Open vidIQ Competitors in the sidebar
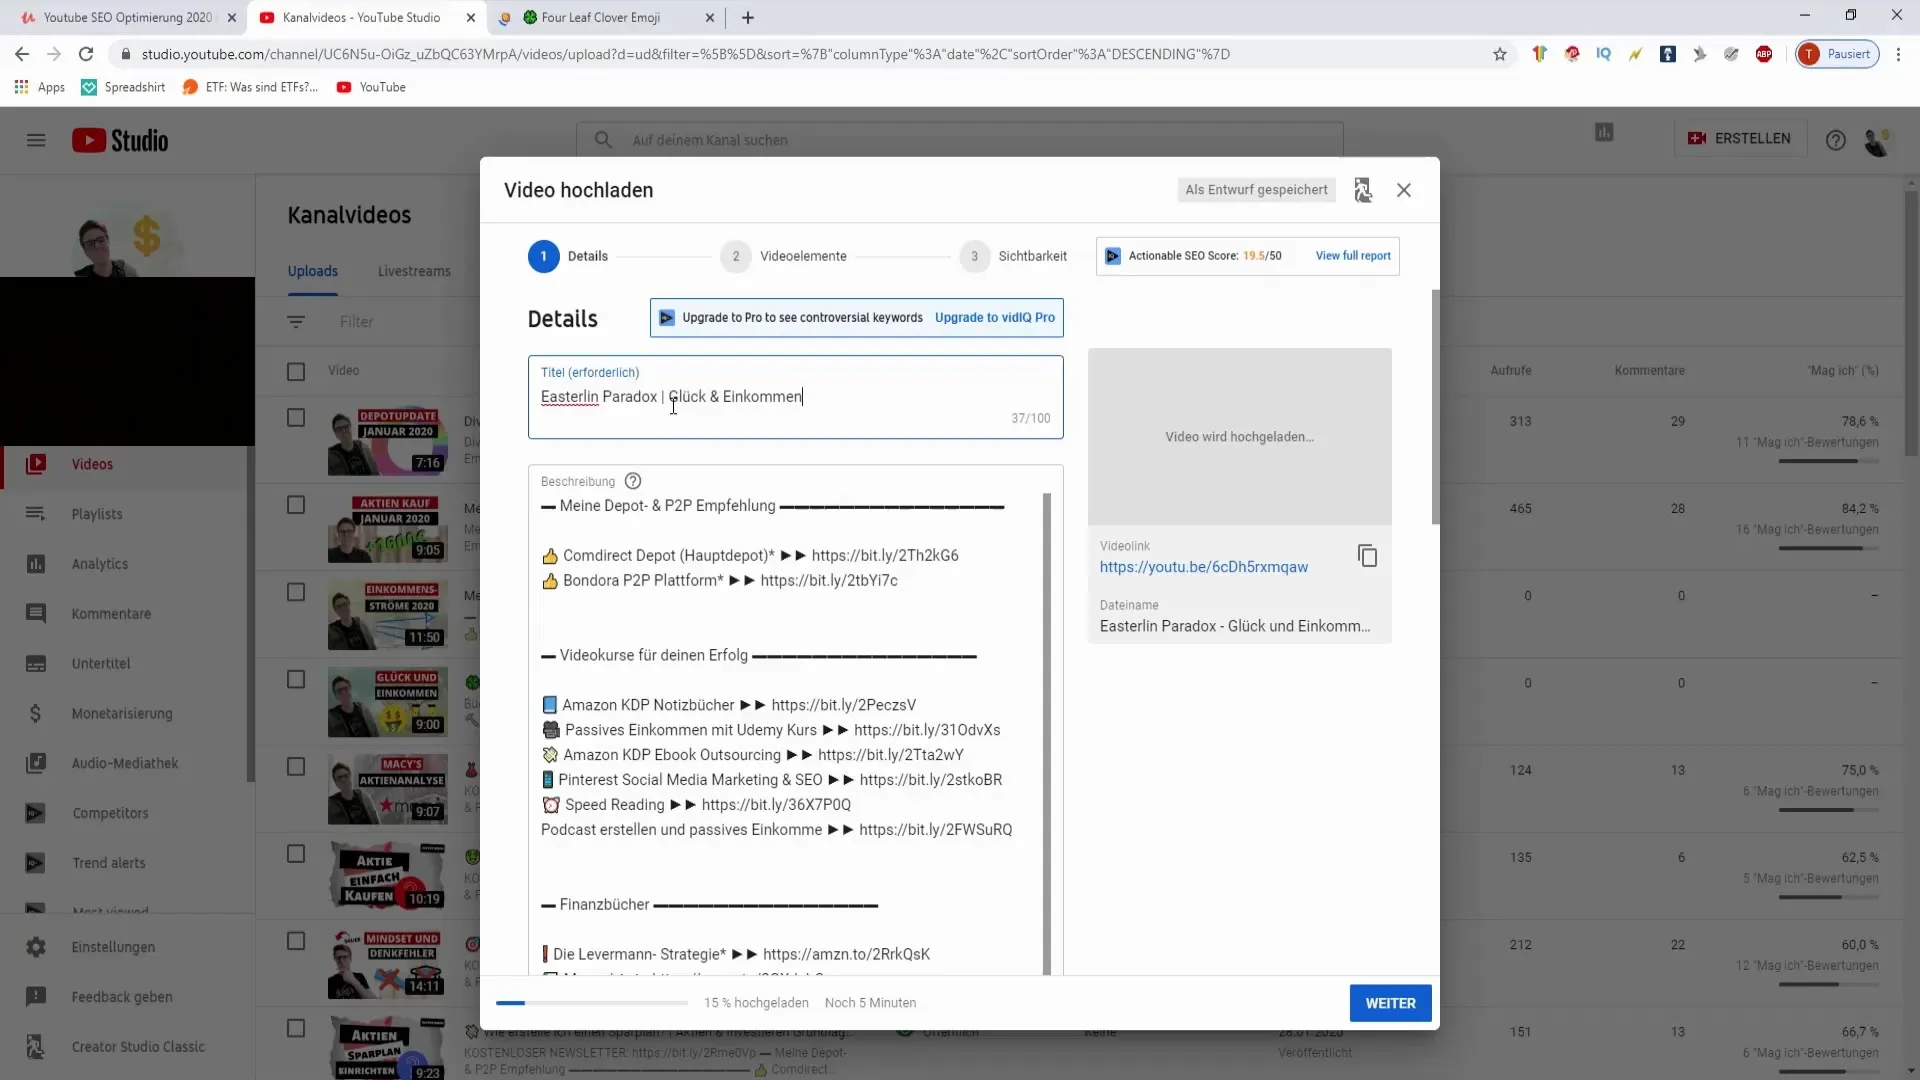 (x=110, y=813)
